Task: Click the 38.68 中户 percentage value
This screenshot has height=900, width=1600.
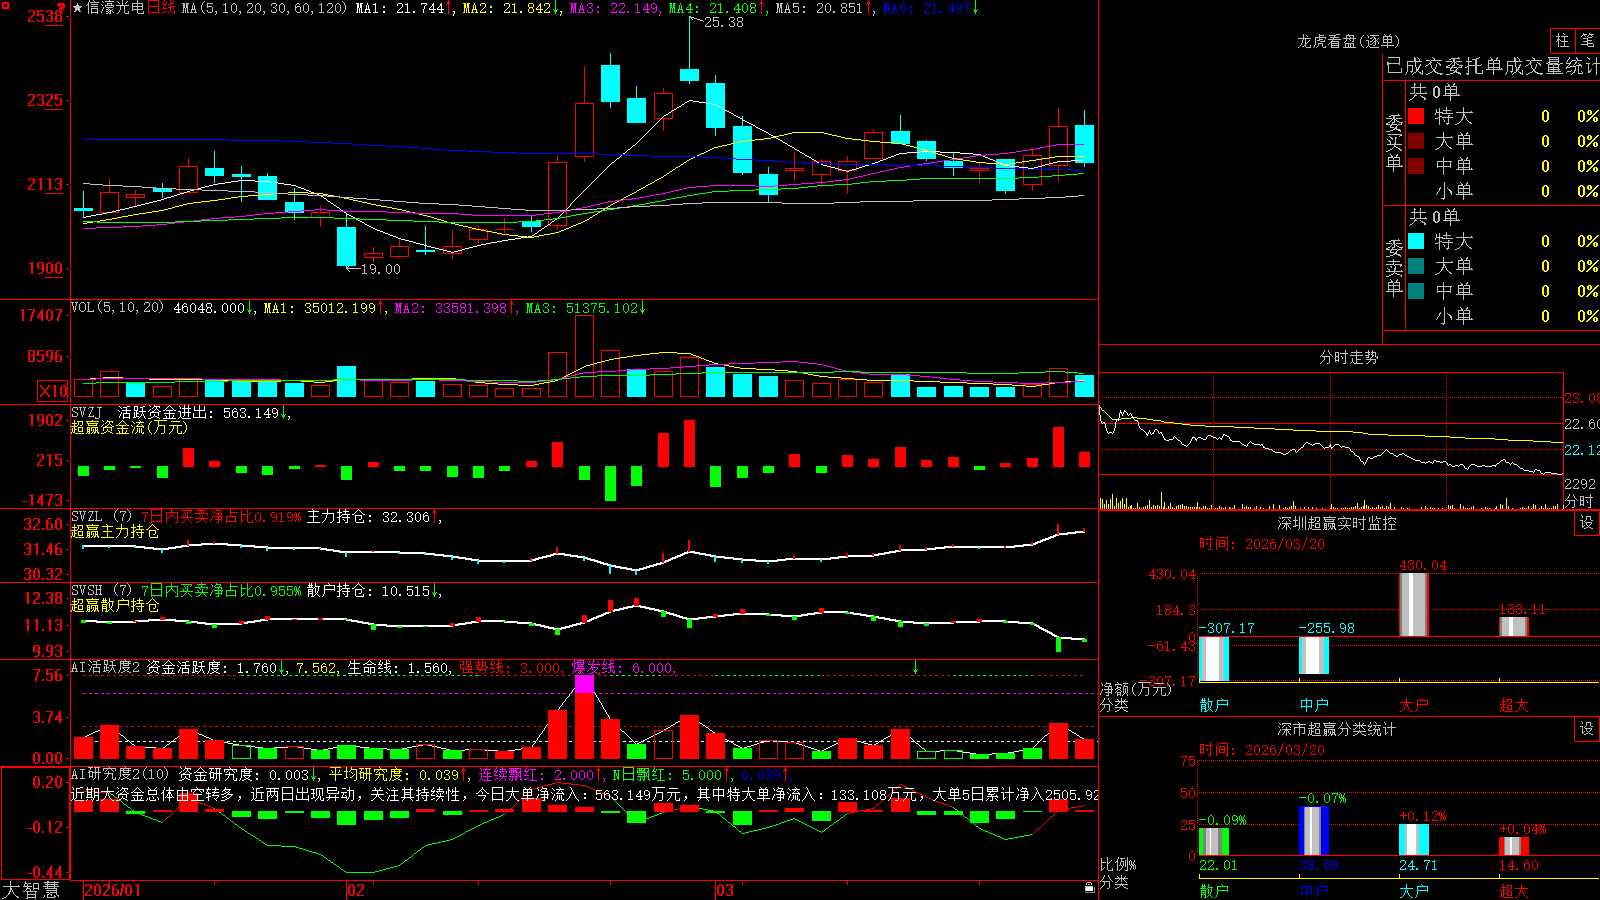Action: (x=1318, y=866)
